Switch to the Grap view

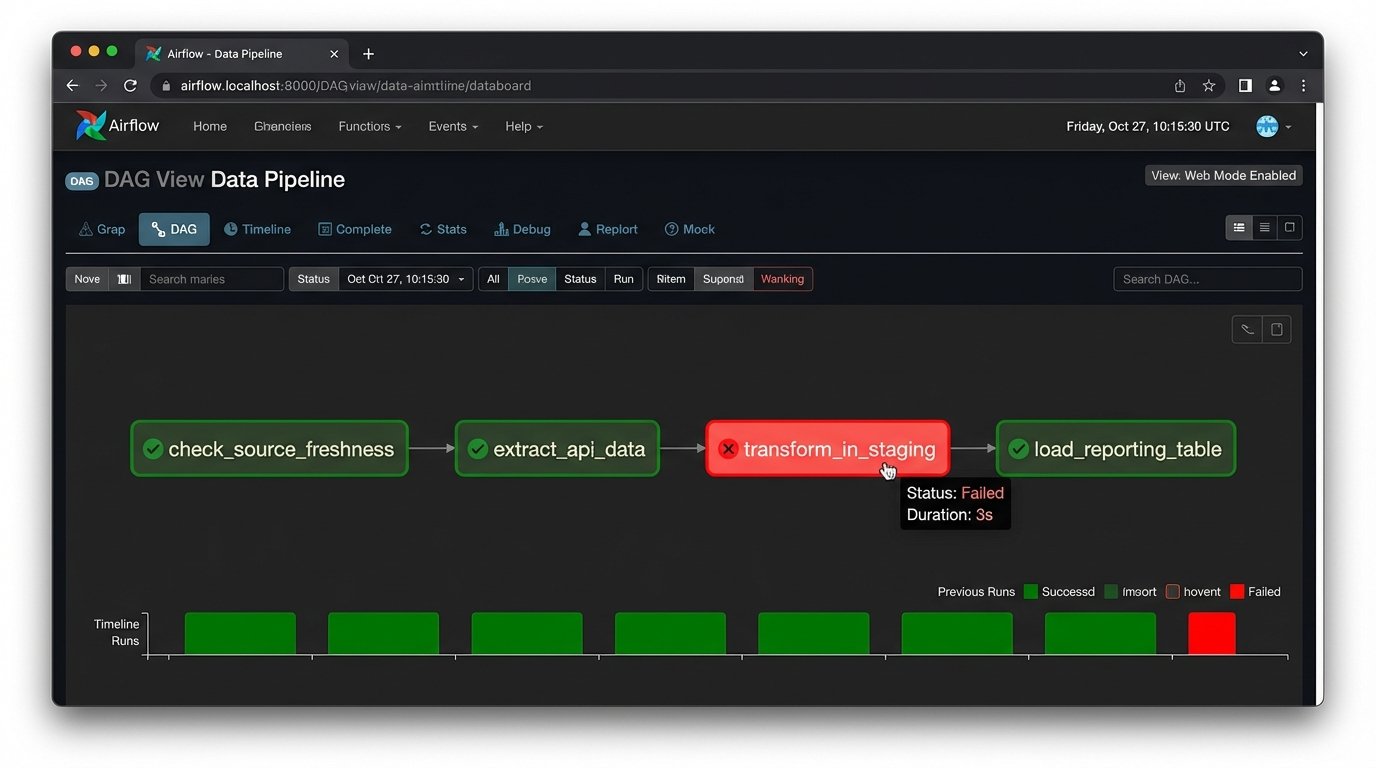click(x=101, y=229)
